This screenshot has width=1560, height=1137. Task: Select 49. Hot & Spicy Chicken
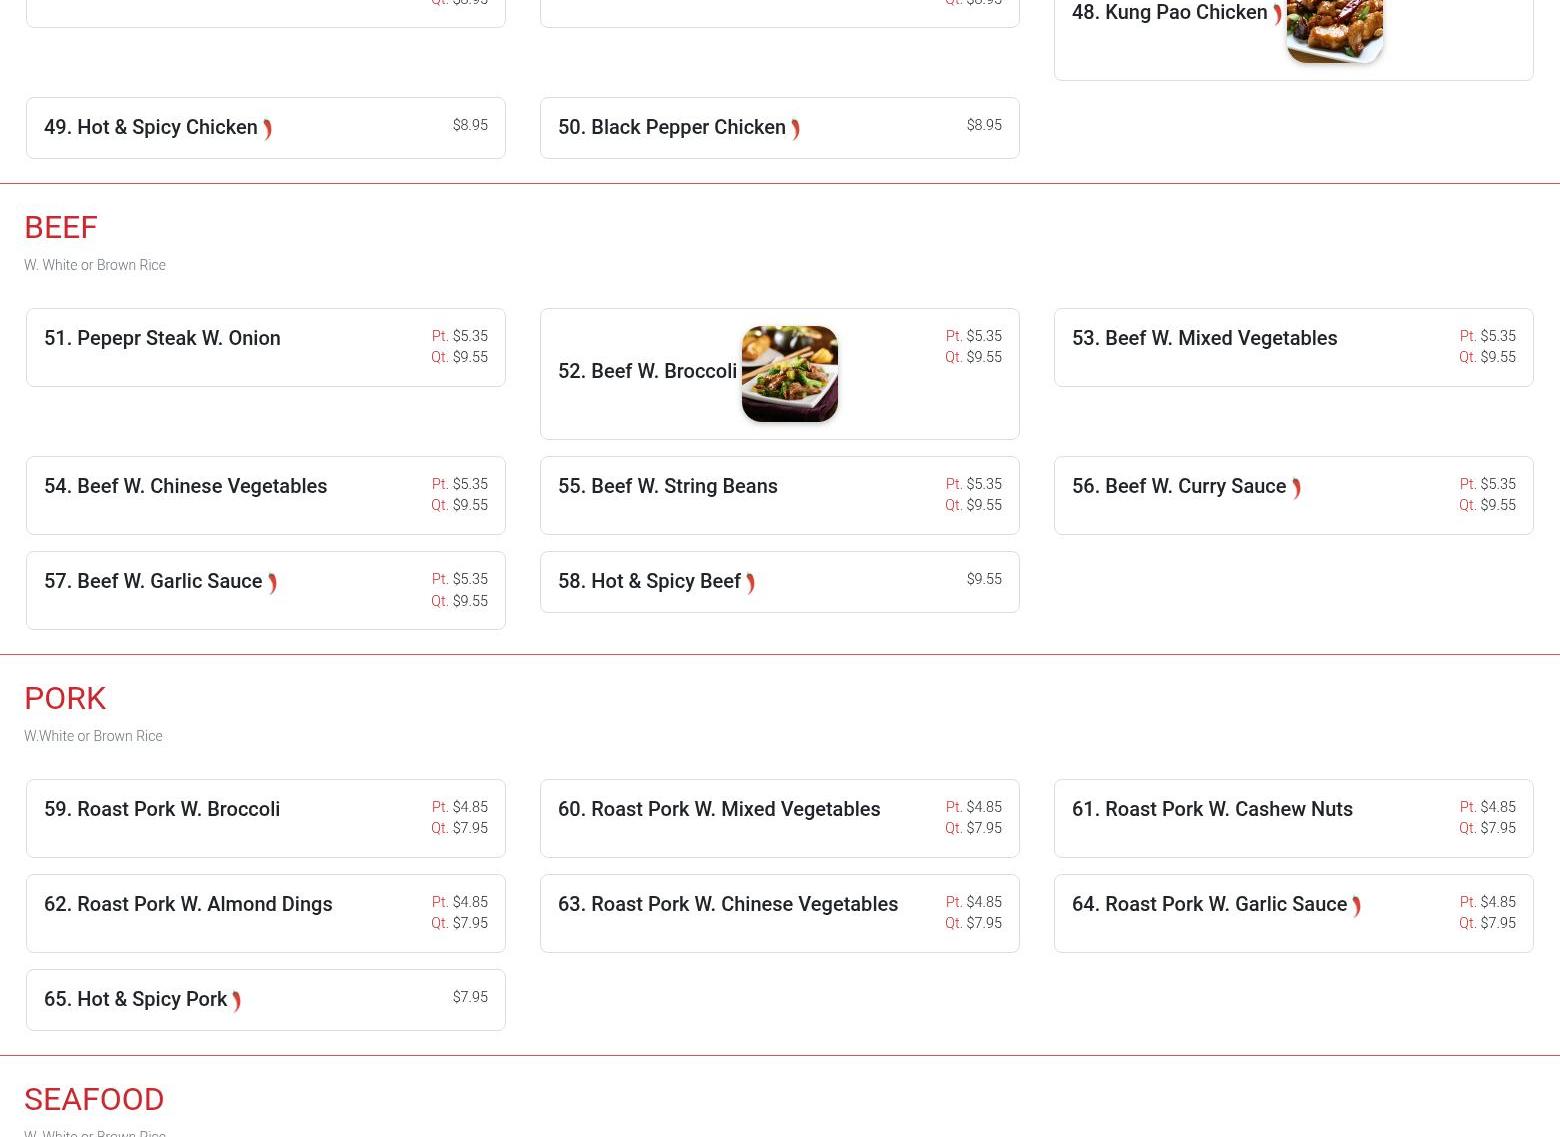266,128
